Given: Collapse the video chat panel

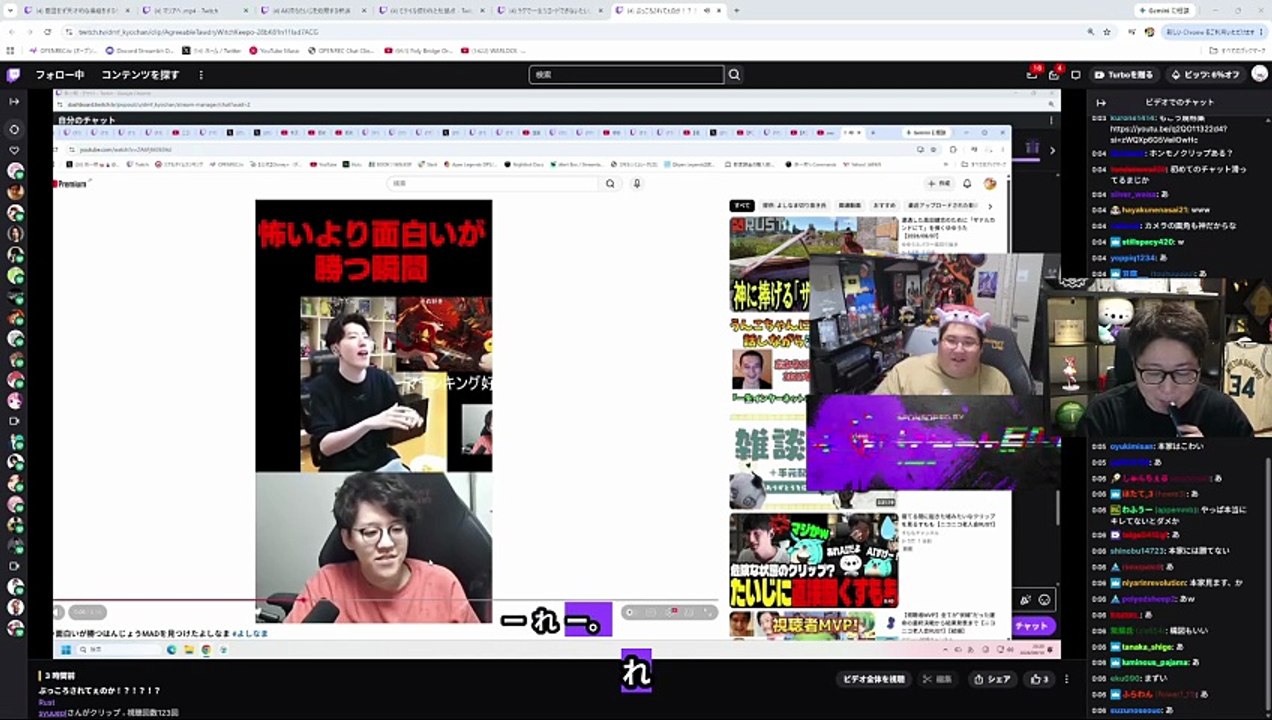Looking at the screenshot, I should [x=1101, y=102].
